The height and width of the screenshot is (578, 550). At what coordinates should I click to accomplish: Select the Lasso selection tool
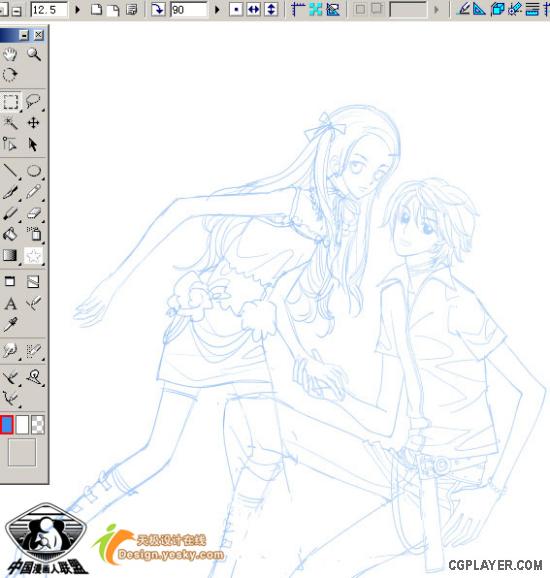tap(34, 101)
